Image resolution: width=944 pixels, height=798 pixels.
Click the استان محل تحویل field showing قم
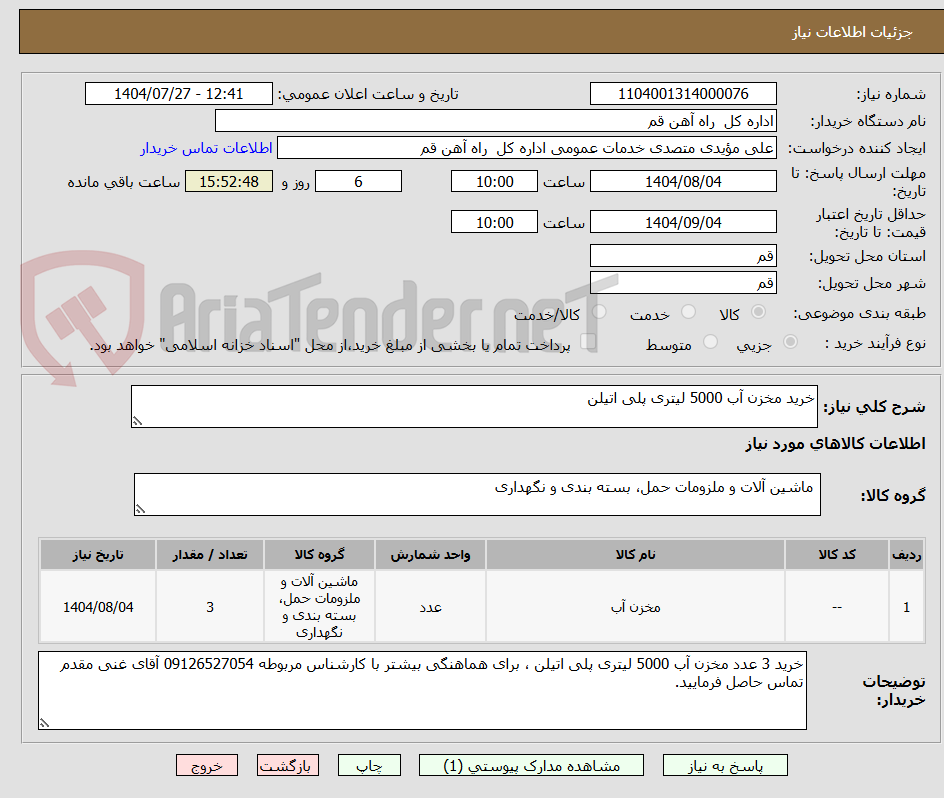click(683, 256)
